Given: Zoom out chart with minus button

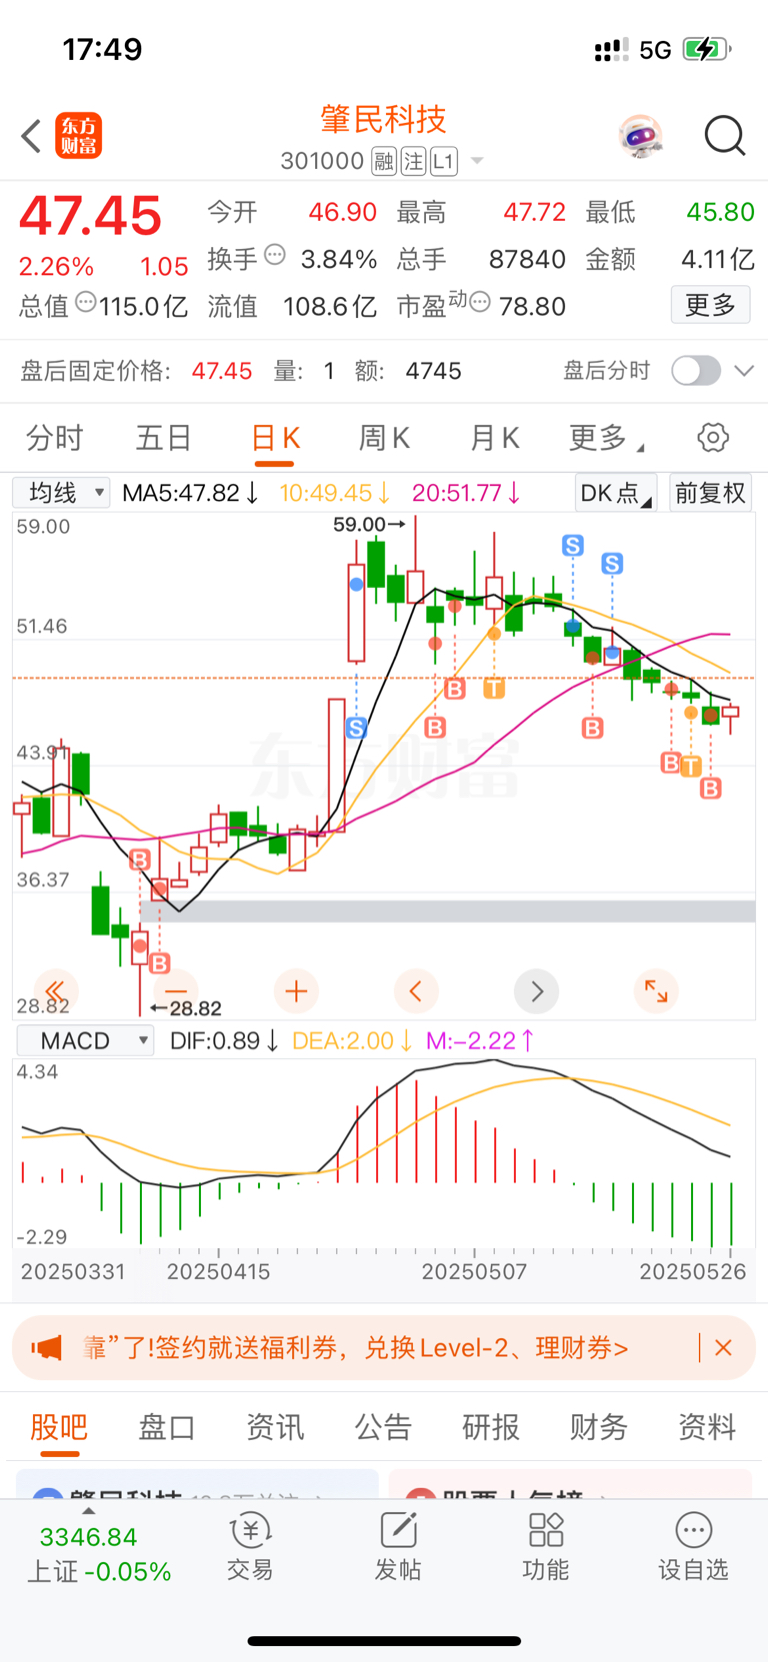Looking at the screenshot, I should [176, 991].
